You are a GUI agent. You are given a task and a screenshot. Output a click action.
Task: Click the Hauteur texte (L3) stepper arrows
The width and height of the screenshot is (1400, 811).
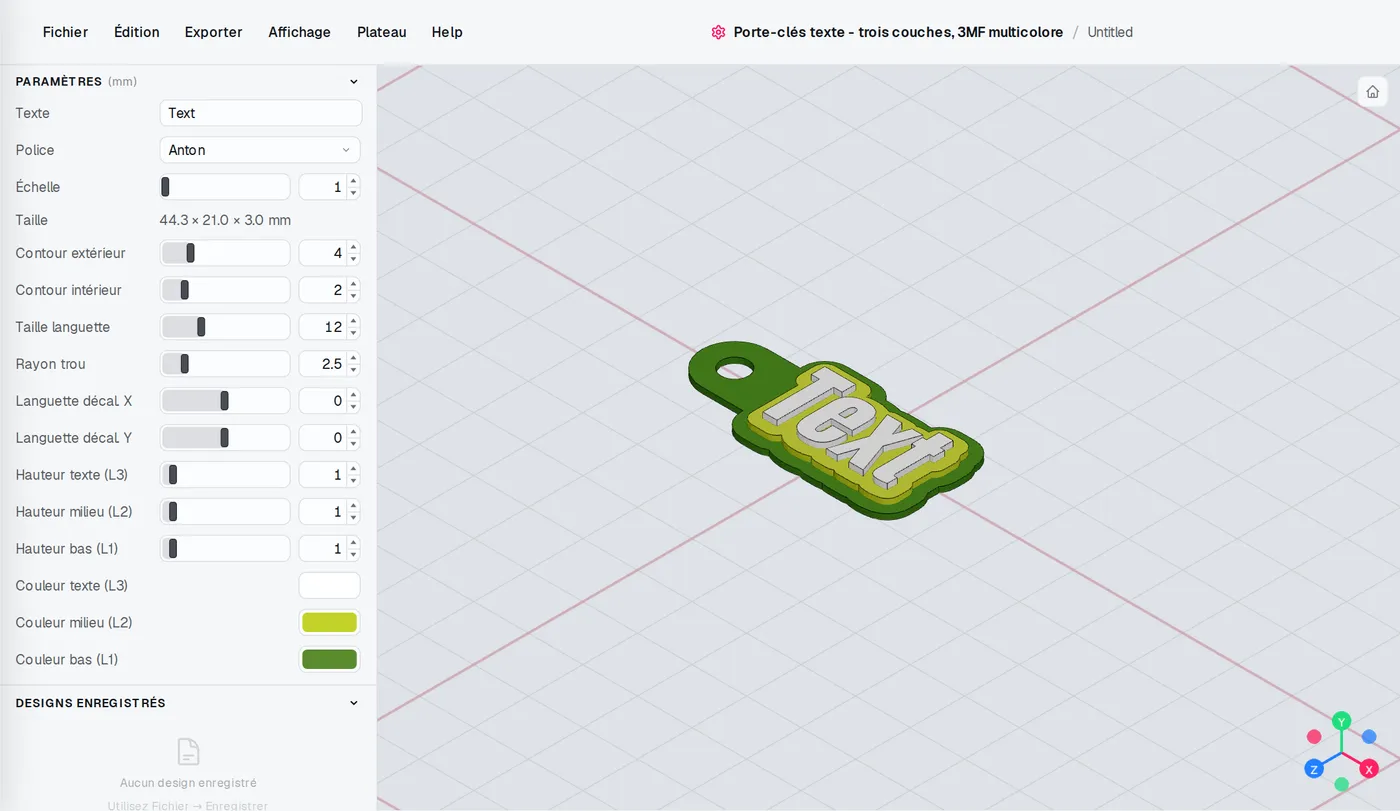(353, 475)
